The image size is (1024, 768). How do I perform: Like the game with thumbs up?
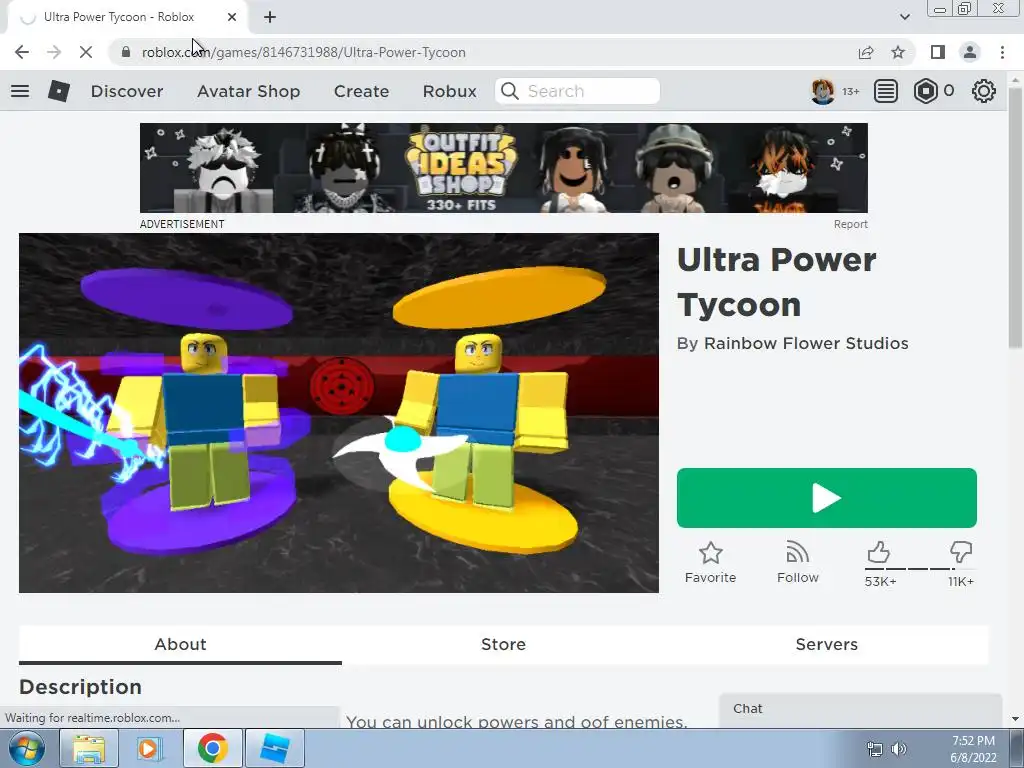click(879, 552)
